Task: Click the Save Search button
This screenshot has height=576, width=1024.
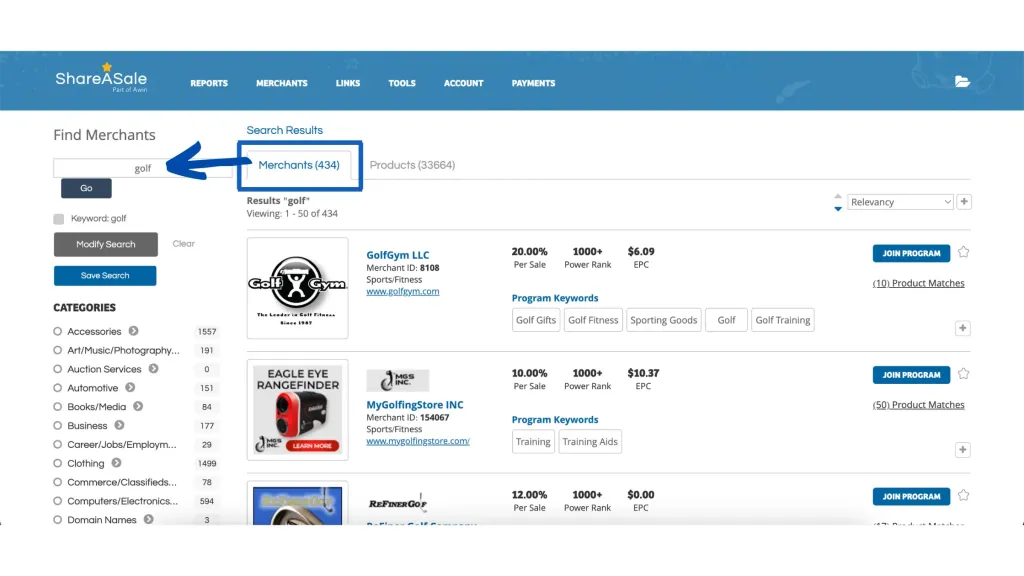Action: point(105,276)
